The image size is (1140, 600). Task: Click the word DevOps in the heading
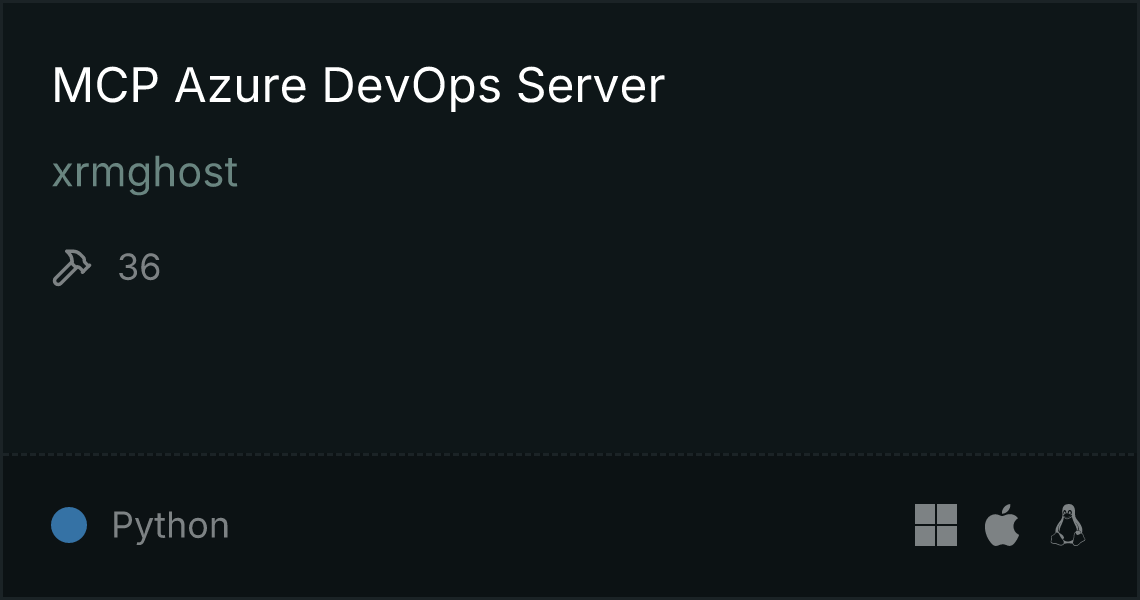tap(412, 86)
